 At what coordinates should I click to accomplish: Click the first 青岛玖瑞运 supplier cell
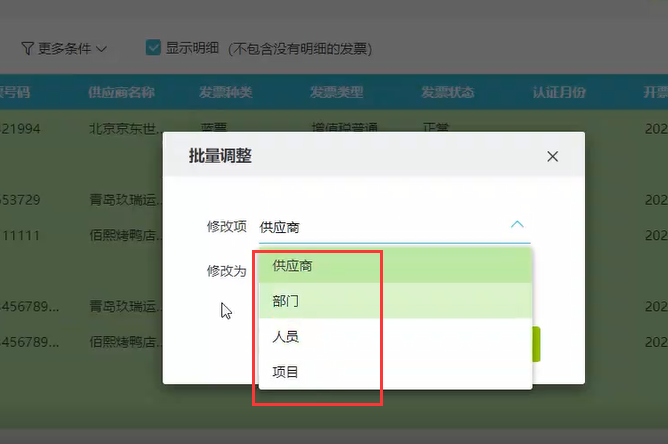(x=124, y=200)
